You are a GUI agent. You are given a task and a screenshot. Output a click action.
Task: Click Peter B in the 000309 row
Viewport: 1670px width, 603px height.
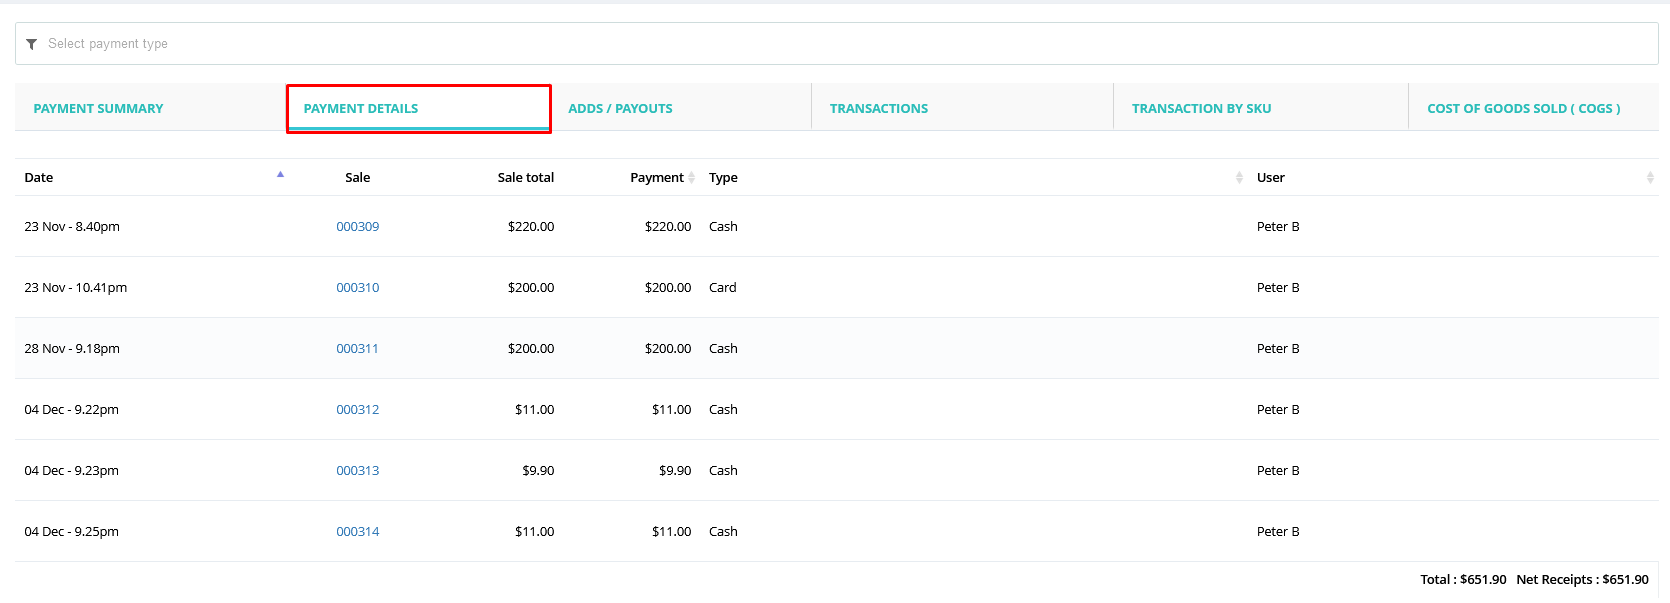[x=1278, y=226]
